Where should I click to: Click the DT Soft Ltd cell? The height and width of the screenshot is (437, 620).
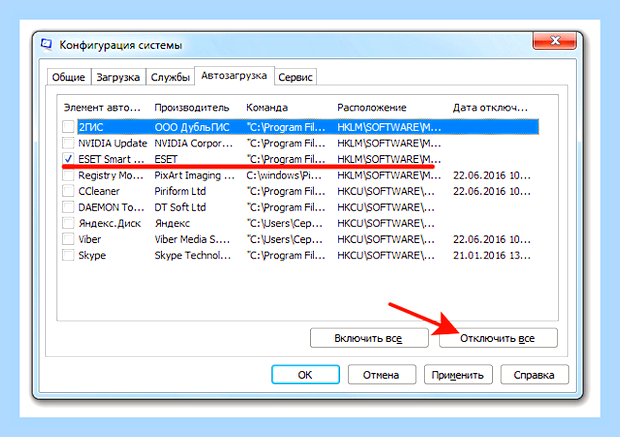click(x=180, y=208)
